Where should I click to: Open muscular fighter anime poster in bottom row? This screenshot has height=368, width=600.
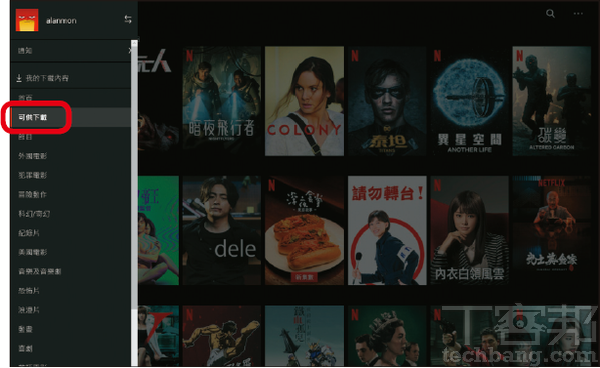pyautogui.click(x=222, y=336)
